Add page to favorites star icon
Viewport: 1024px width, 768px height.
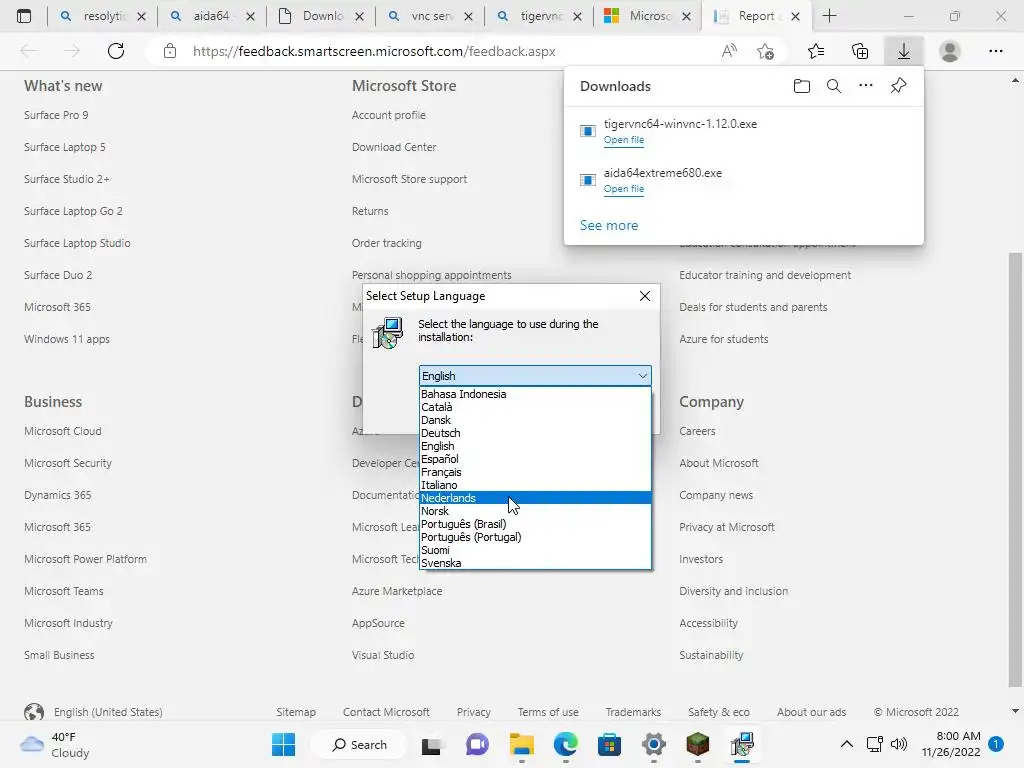point(765,51)
